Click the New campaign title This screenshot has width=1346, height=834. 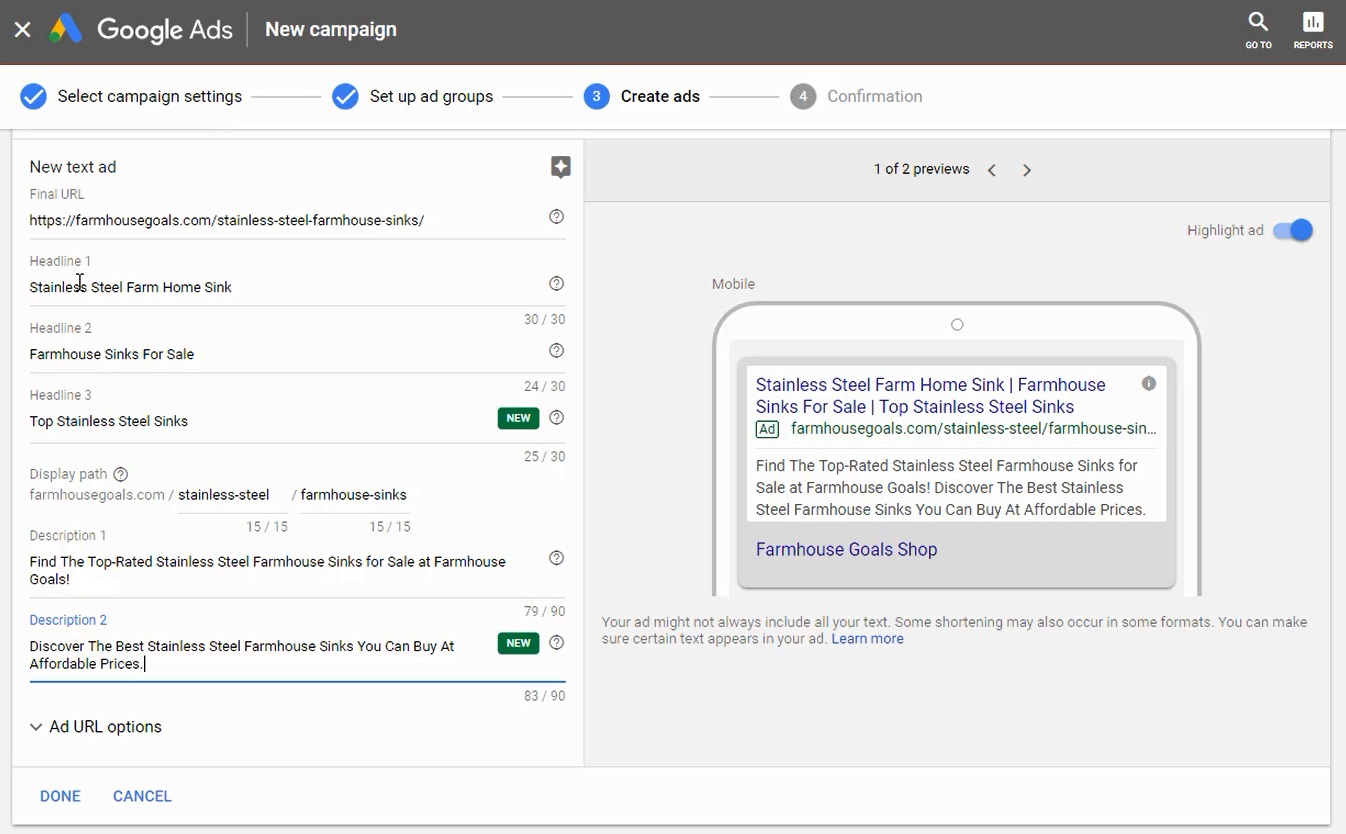[330, 30]
